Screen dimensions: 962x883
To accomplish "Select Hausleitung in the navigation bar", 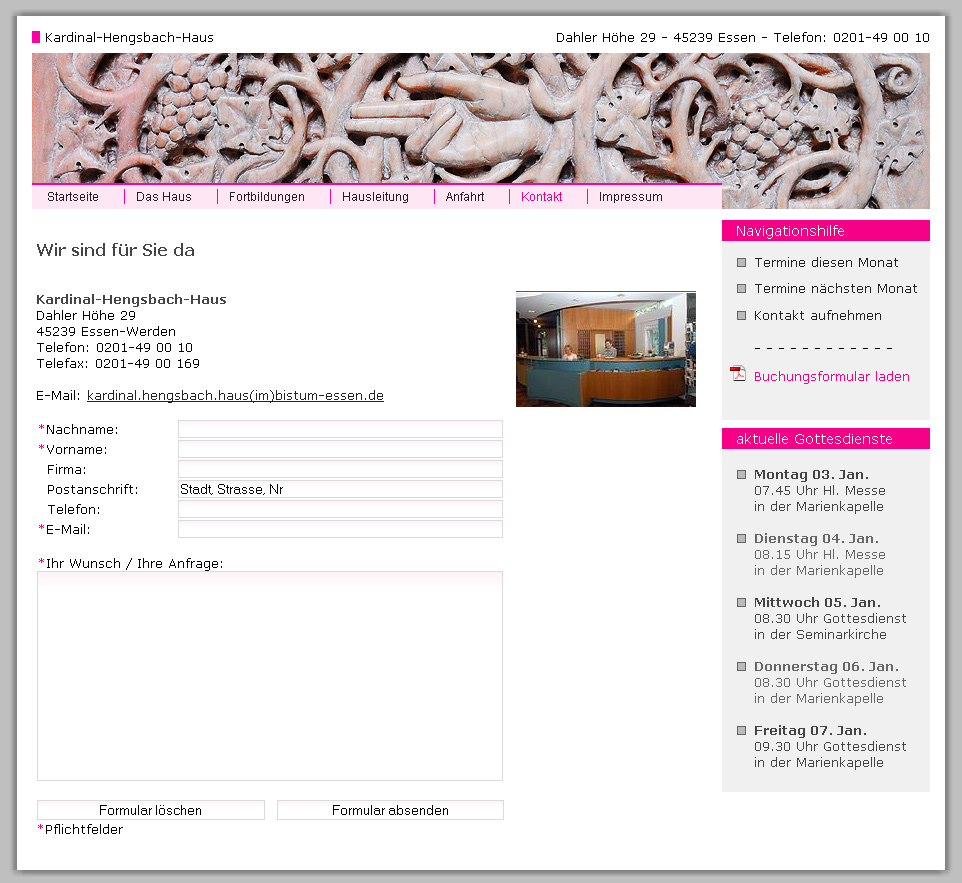I will pyautogui.click(x=375, y=197).
